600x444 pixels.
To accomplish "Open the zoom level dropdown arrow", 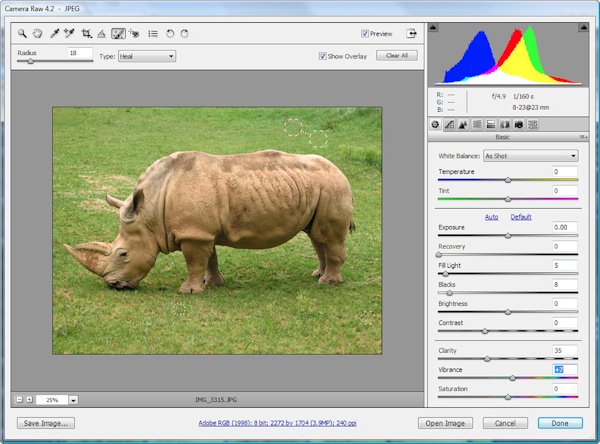I will pyautogui.click(x=73, y=400).
